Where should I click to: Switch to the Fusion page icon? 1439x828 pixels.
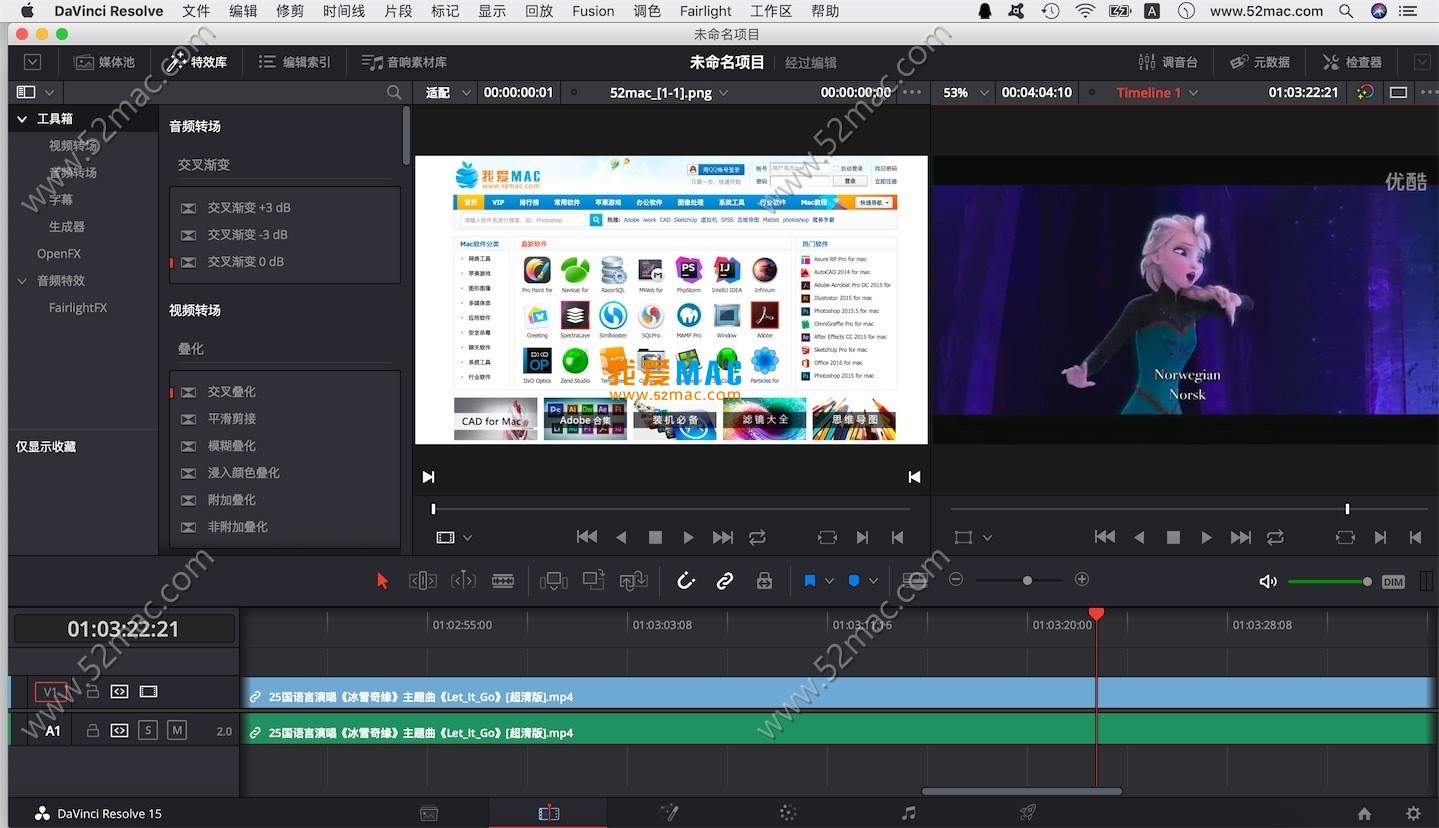pyautogui.click(x=669, y=813)
